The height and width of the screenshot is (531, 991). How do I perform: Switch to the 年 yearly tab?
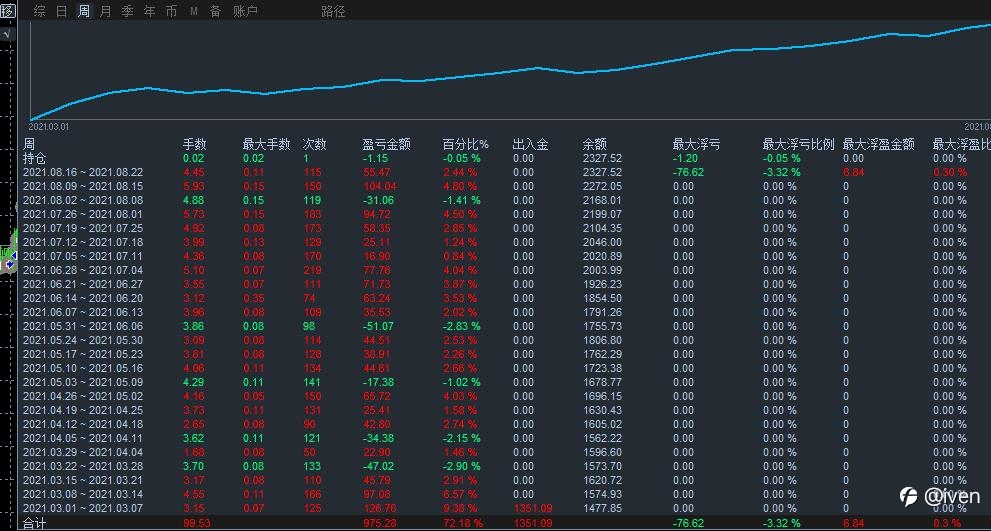150,11
